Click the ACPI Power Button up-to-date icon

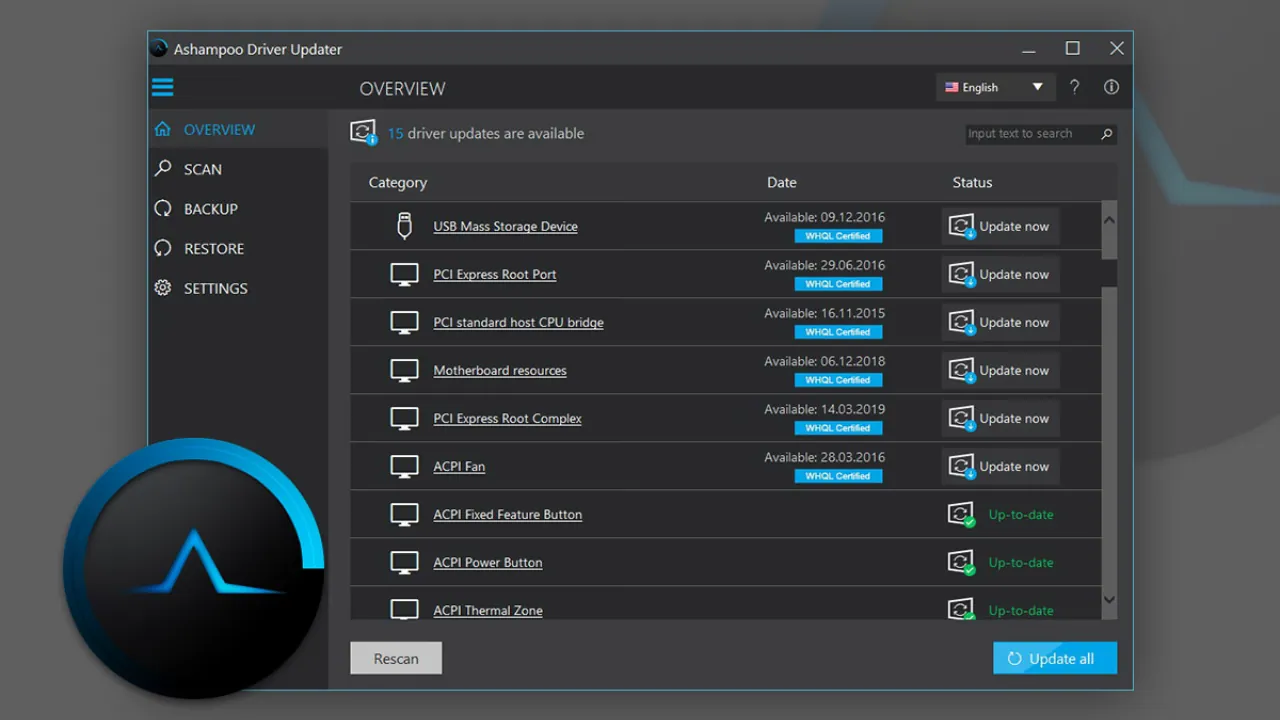coord(961,562)
